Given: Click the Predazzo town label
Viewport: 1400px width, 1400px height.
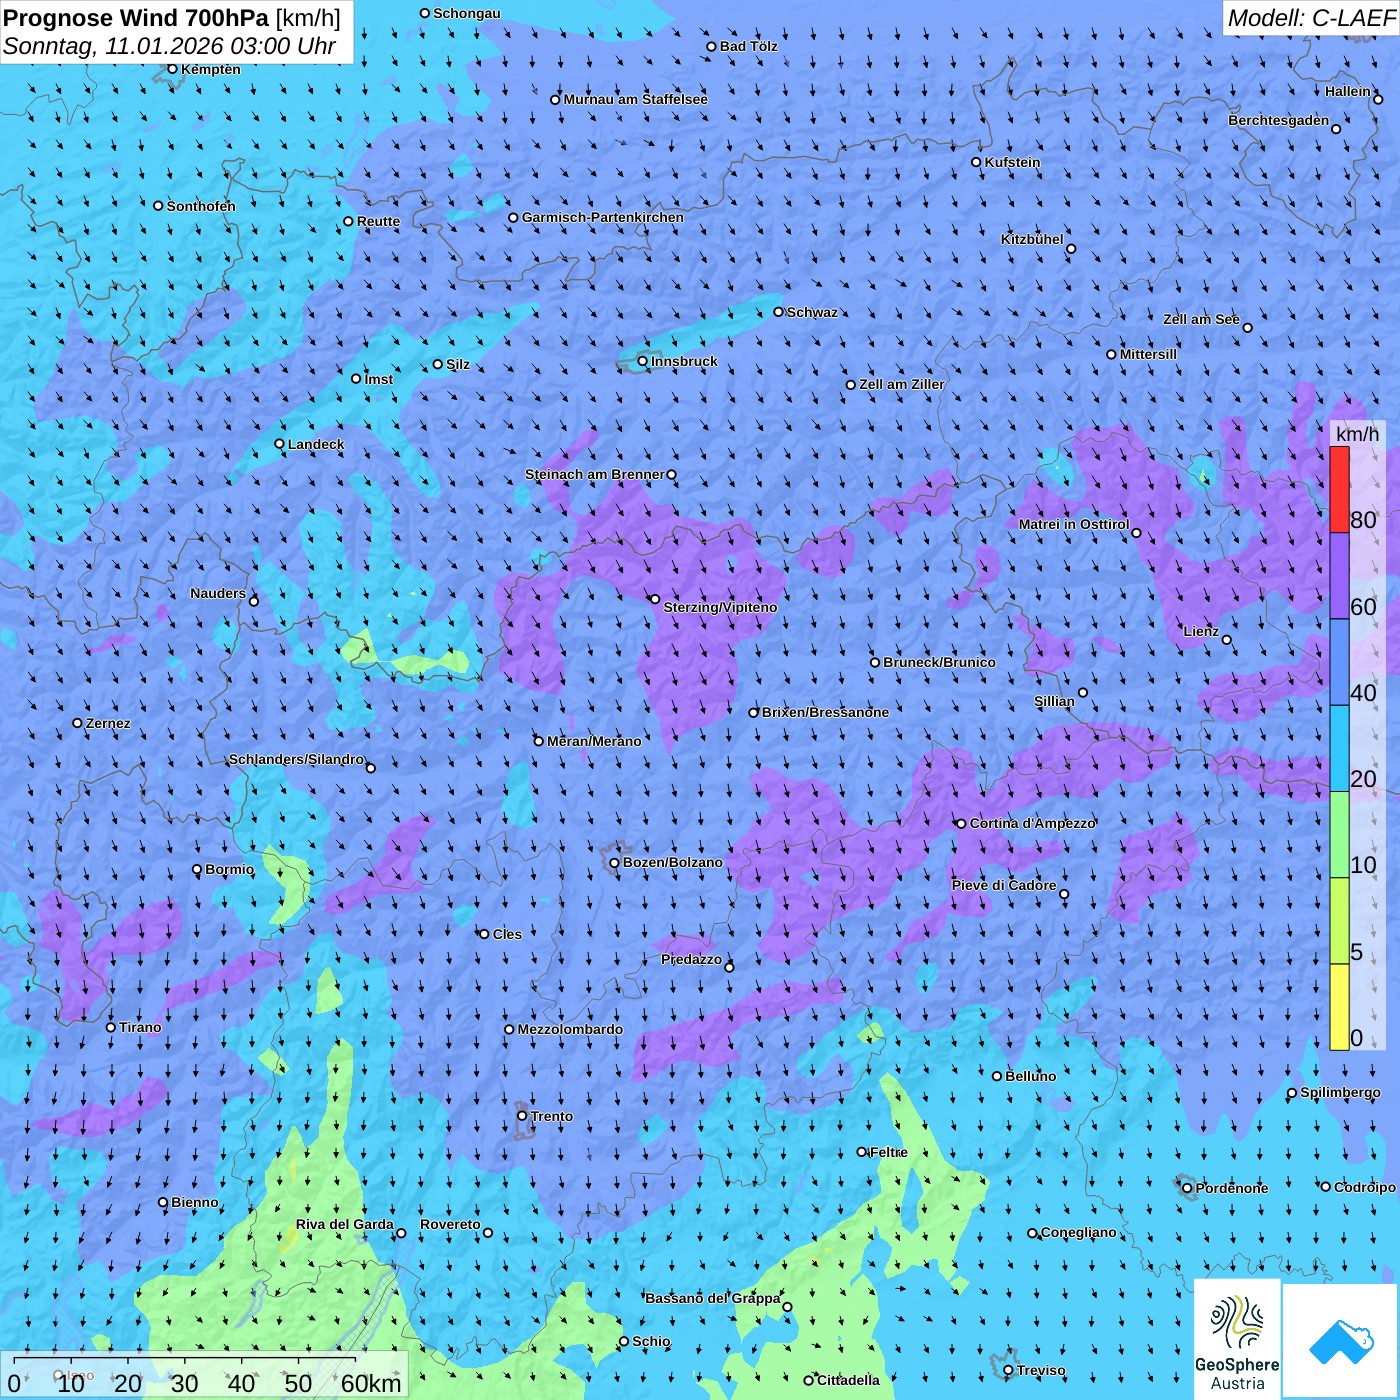Looking at the screenshot, I should point(691,959).
